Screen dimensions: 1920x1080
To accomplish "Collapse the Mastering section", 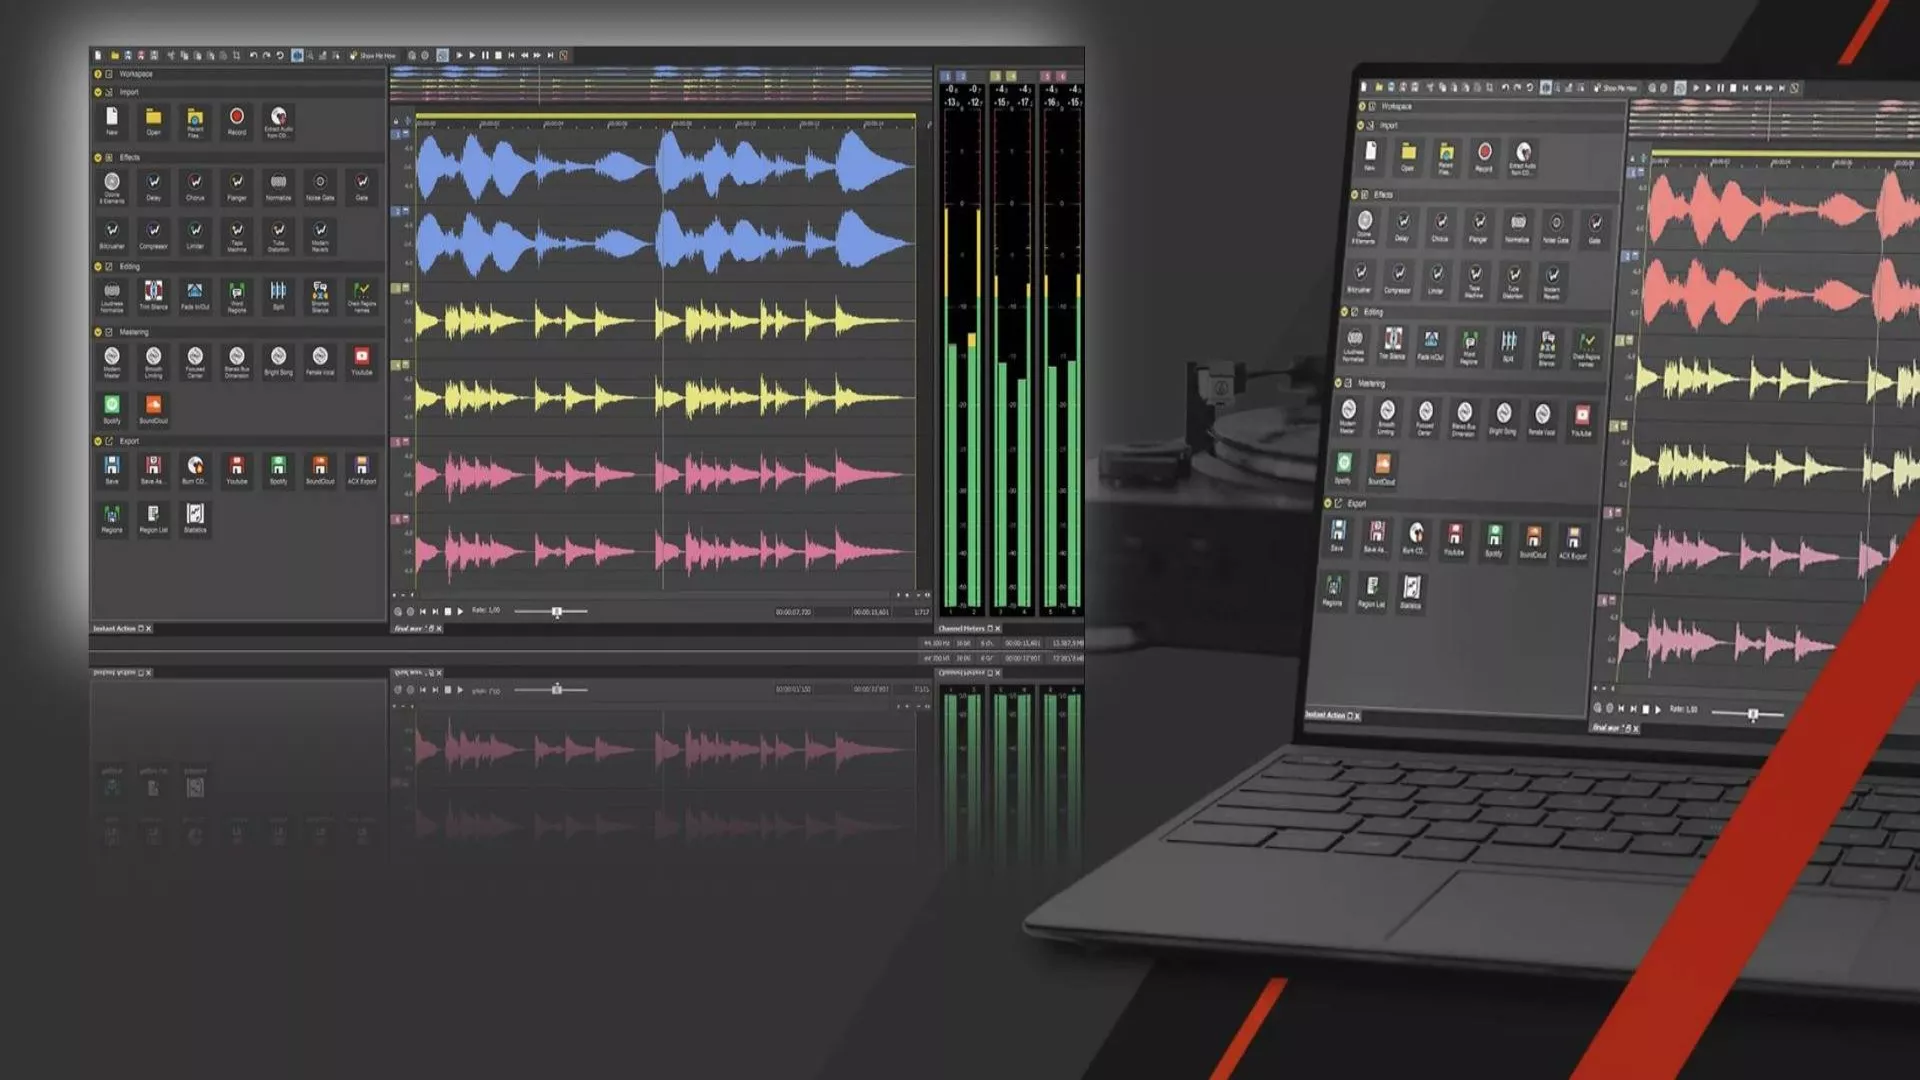I will point(98,332).
